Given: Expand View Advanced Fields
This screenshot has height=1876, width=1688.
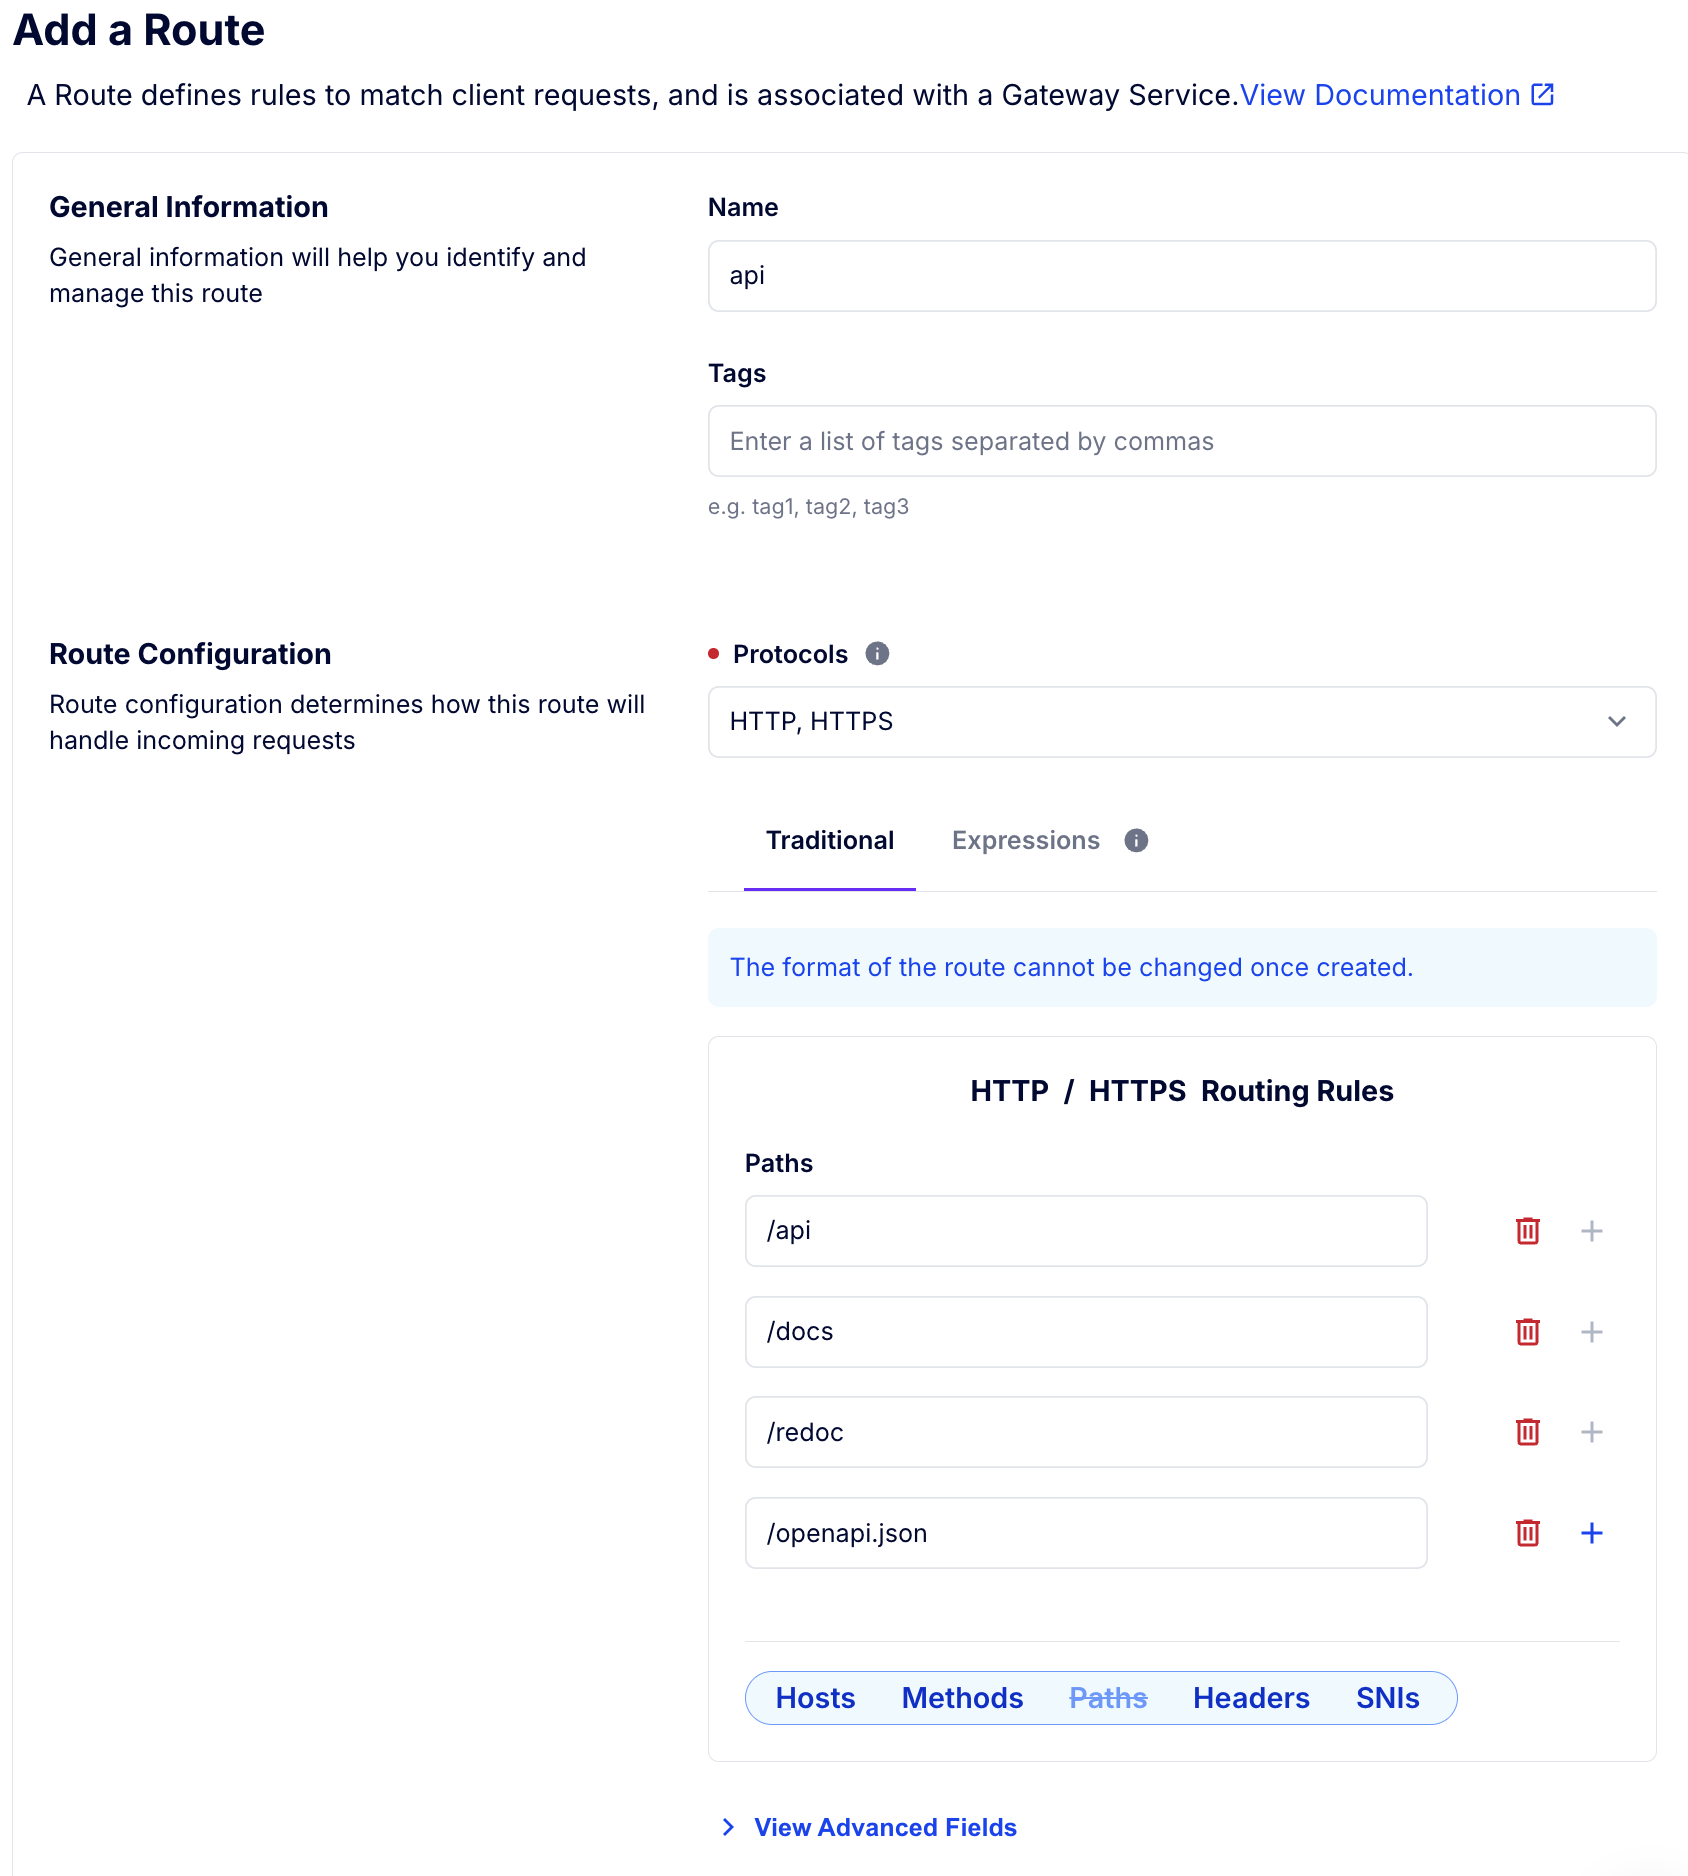Looking at the screenshot, I should [884, 1827].
